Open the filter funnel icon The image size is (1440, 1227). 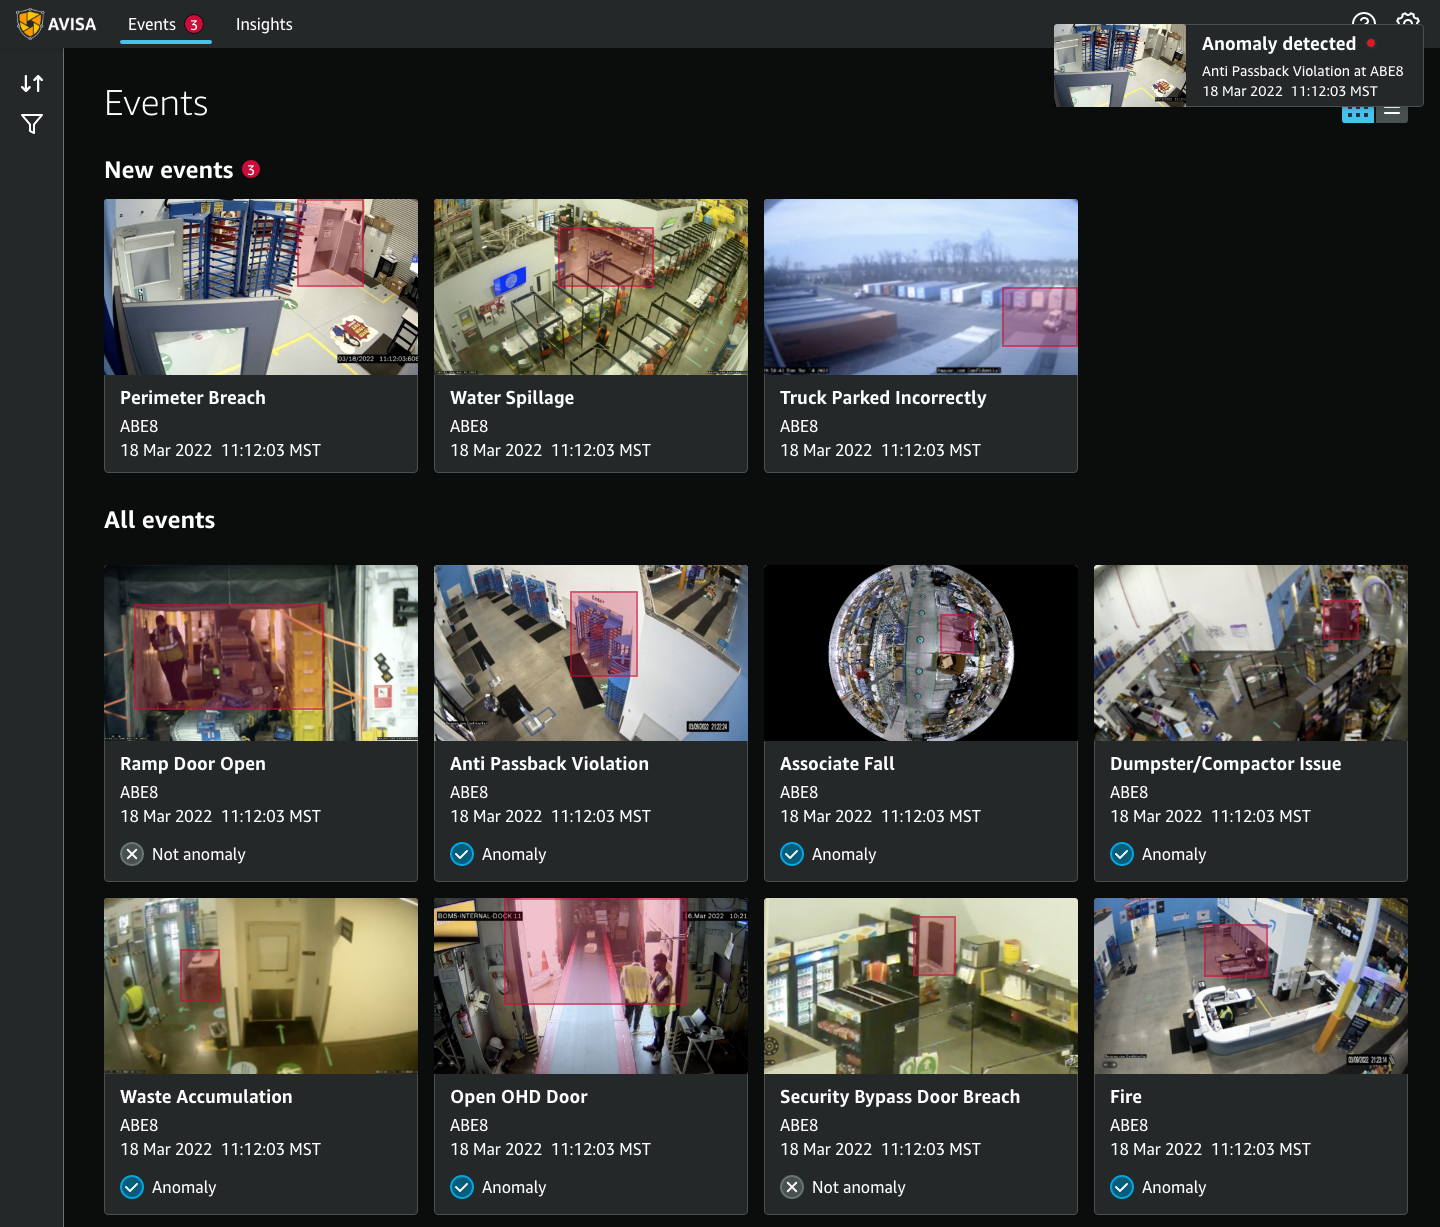(32, 124)
